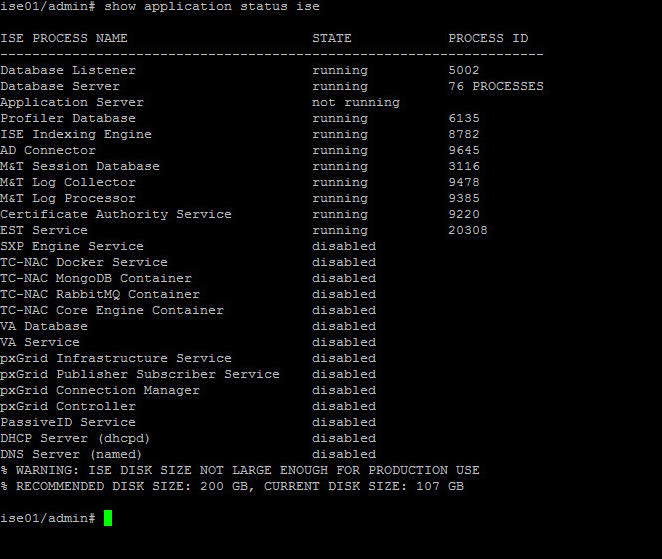Image resolution: width=662 pixels, height=559 pixels.
Task: Click the 'pxGrid Controller' process name
Action: click(68, 407)
